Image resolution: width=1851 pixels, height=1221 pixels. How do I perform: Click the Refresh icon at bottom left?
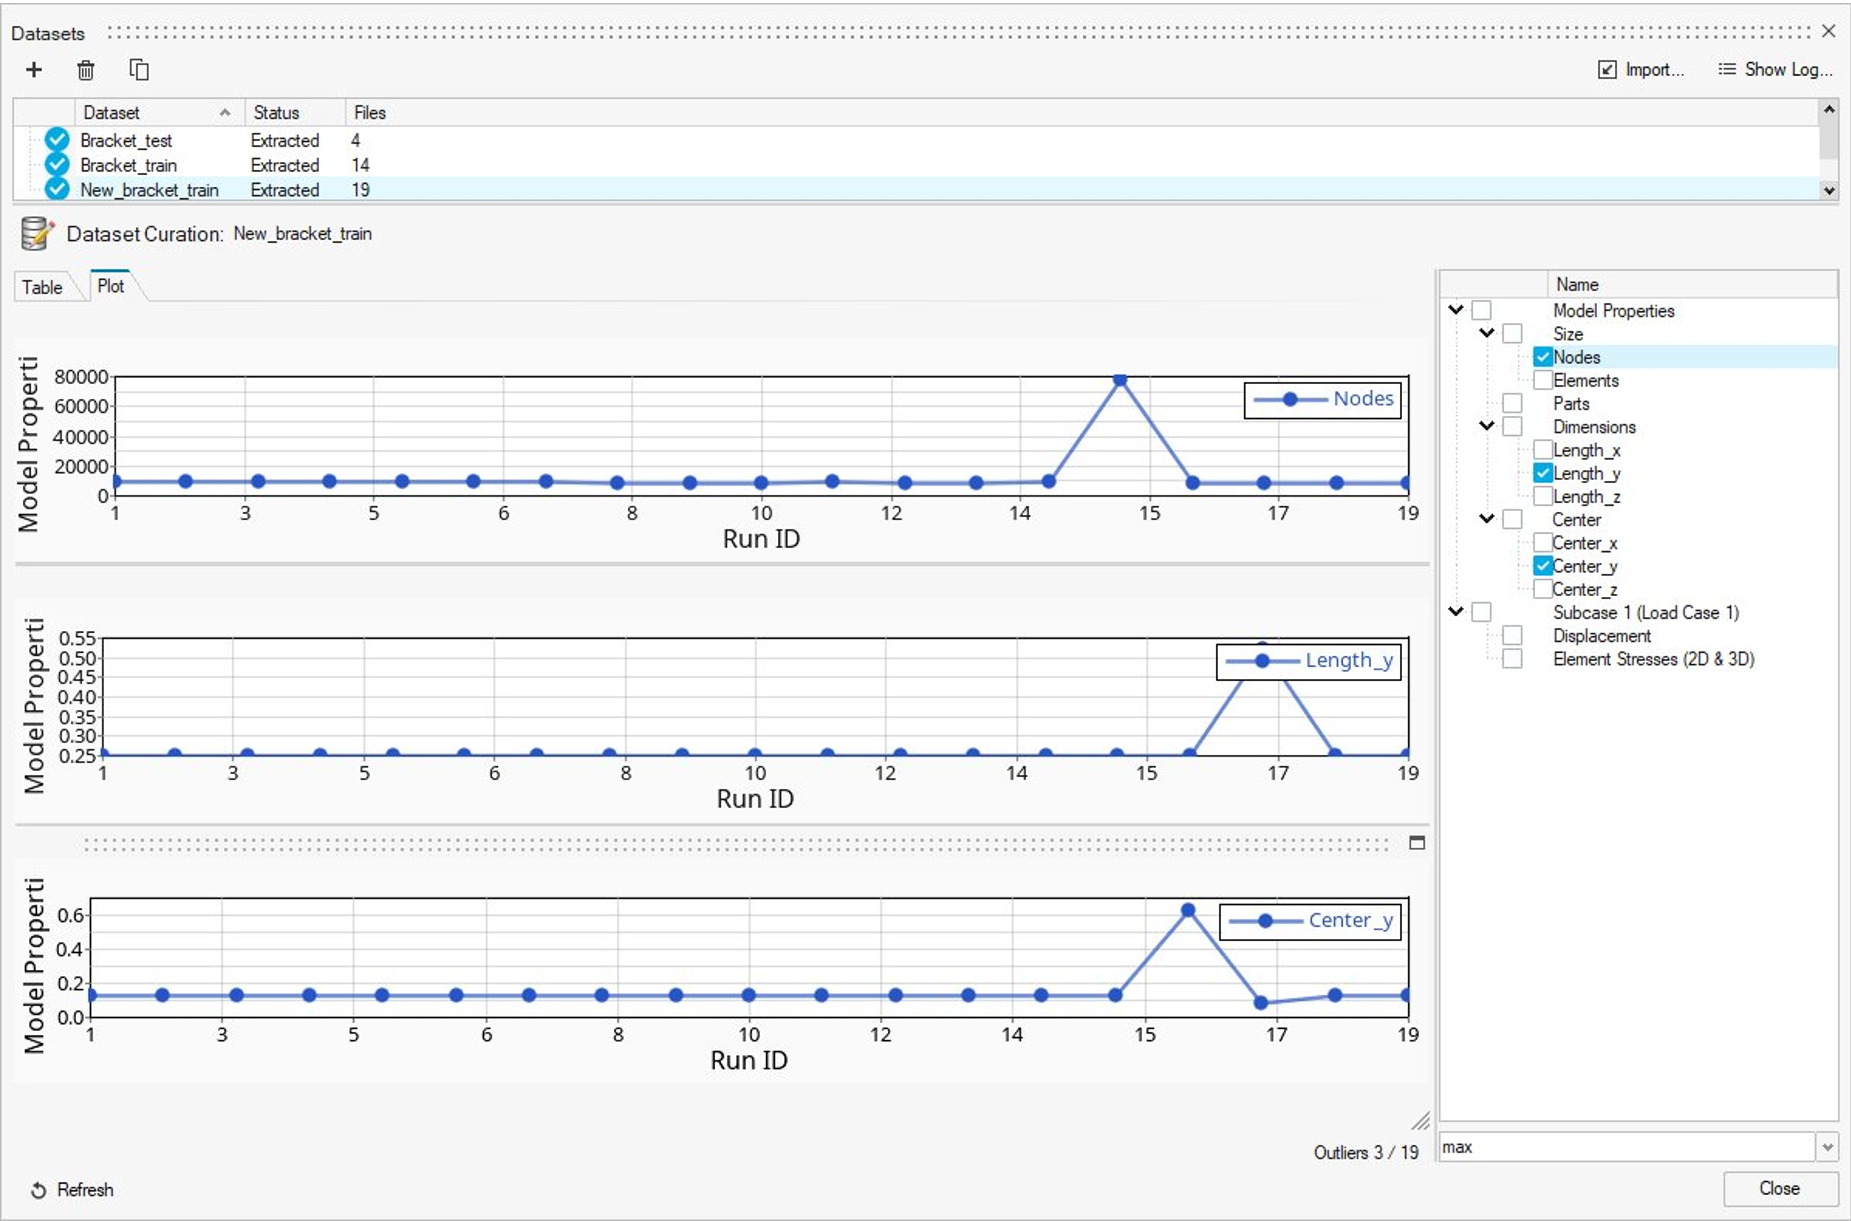38,1190
